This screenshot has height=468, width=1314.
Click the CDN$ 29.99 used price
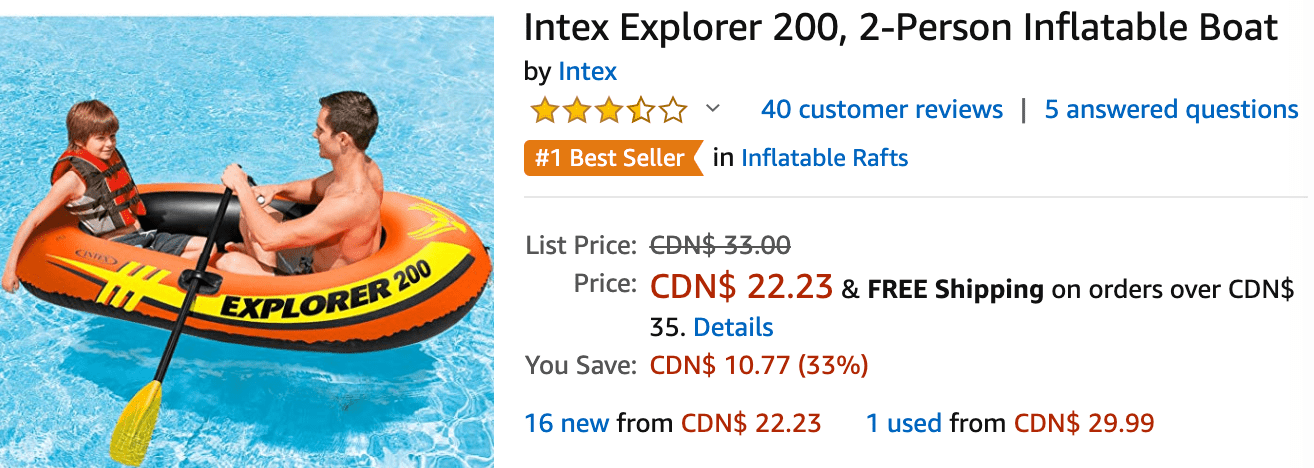pyautogui.click(x=1084, y=423)
